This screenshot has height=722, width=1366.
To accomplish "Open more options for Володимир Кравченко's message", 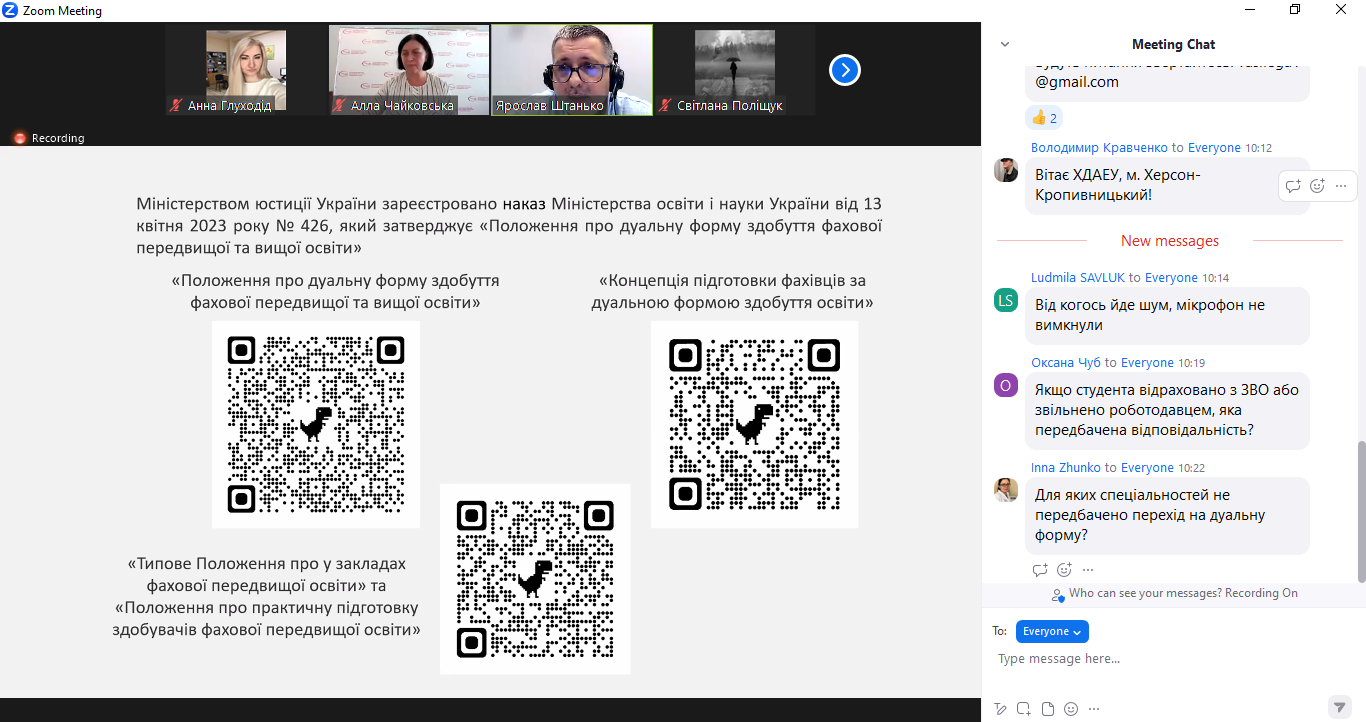I will (1341, 185).
